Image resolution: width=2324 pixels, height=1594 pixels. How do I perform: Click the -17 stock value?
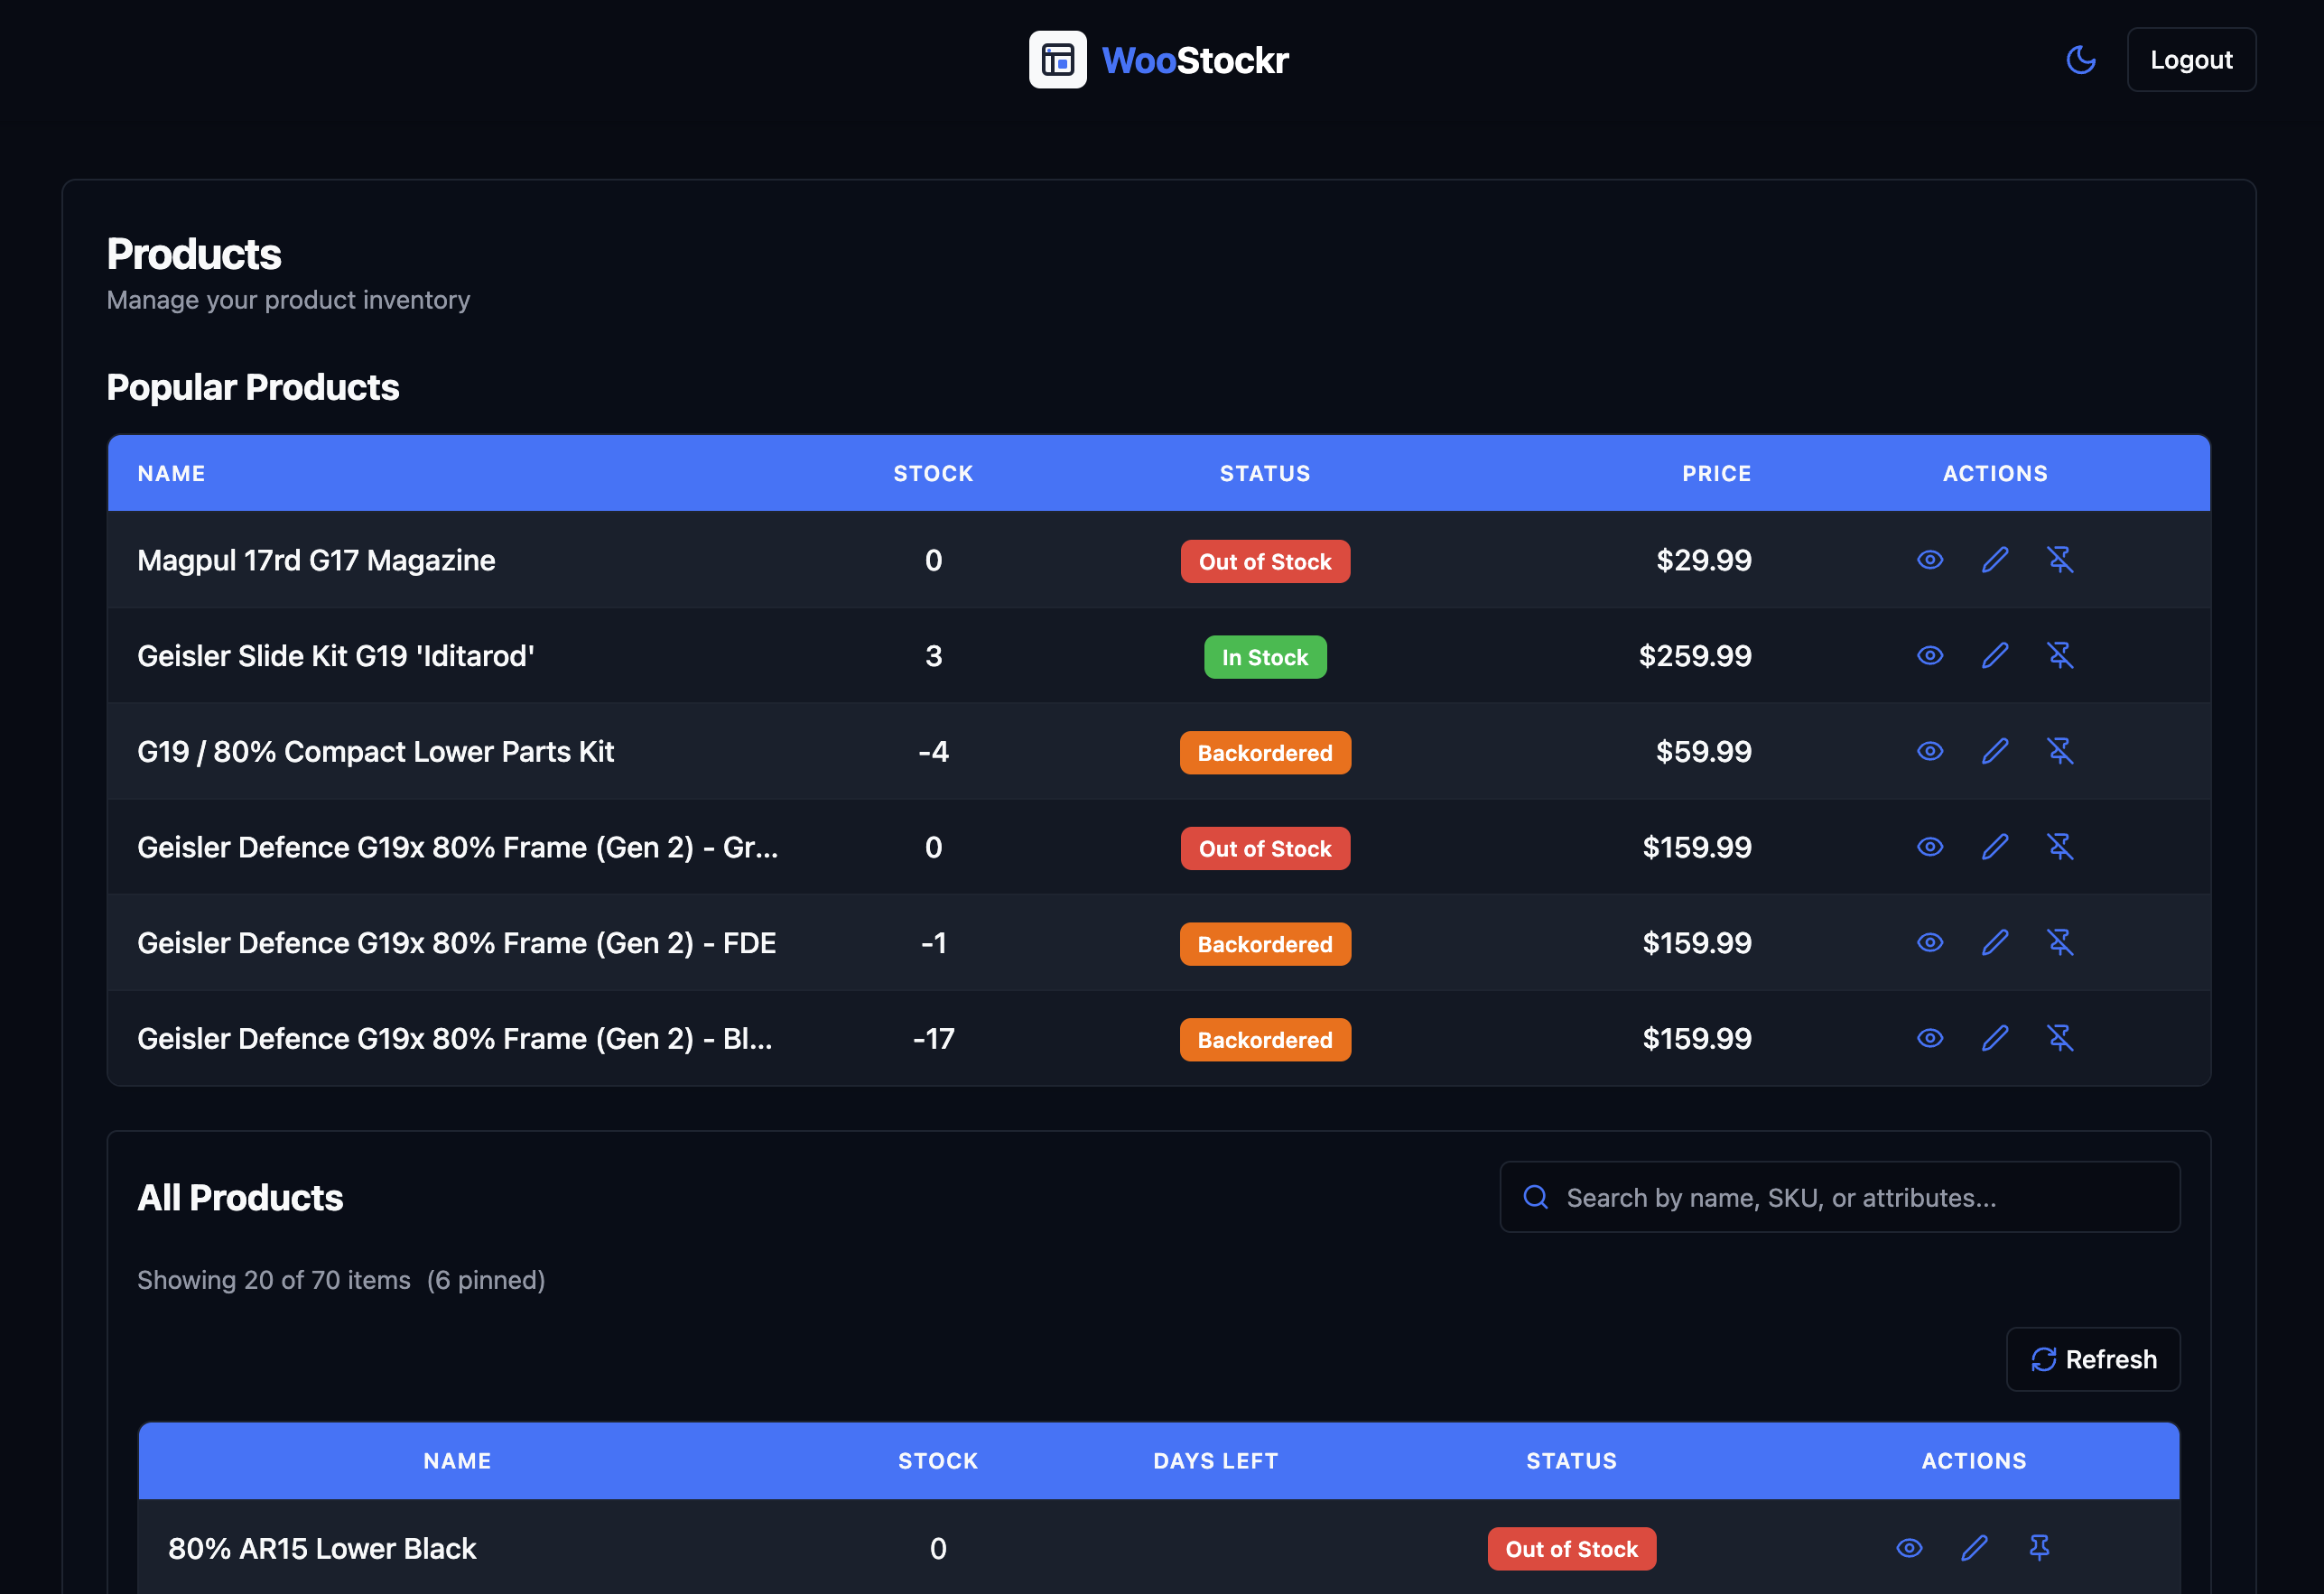(x=933, y=1039)
